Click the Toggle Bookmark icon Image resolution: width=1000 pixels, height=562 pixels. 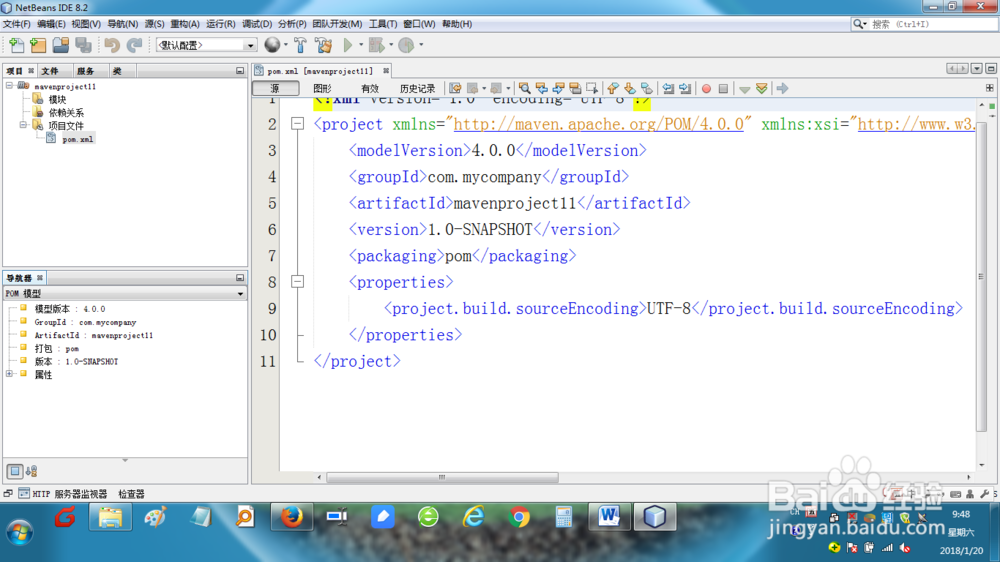pos(647,89)
